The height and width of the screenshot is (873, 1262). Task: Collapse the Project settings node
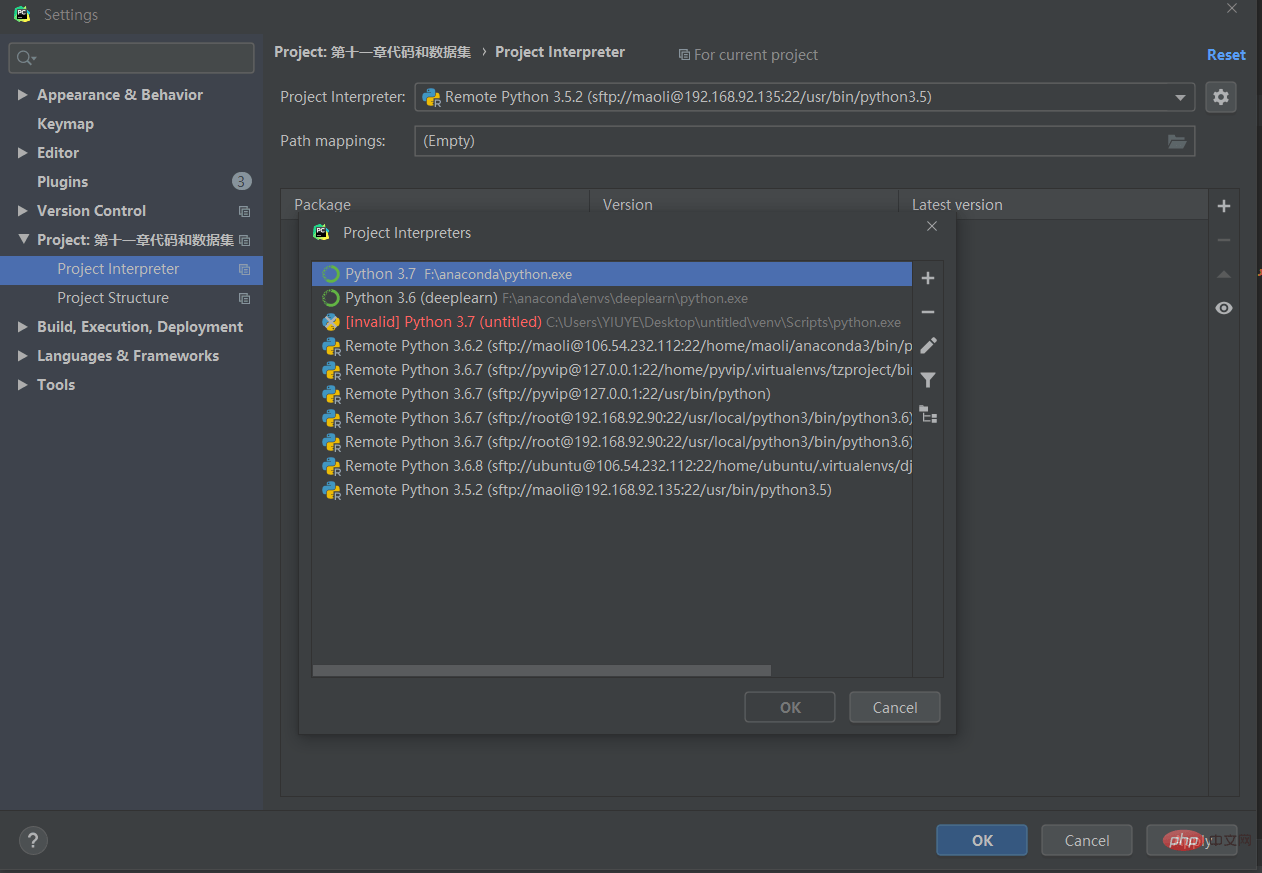click(x=23, y=240)
